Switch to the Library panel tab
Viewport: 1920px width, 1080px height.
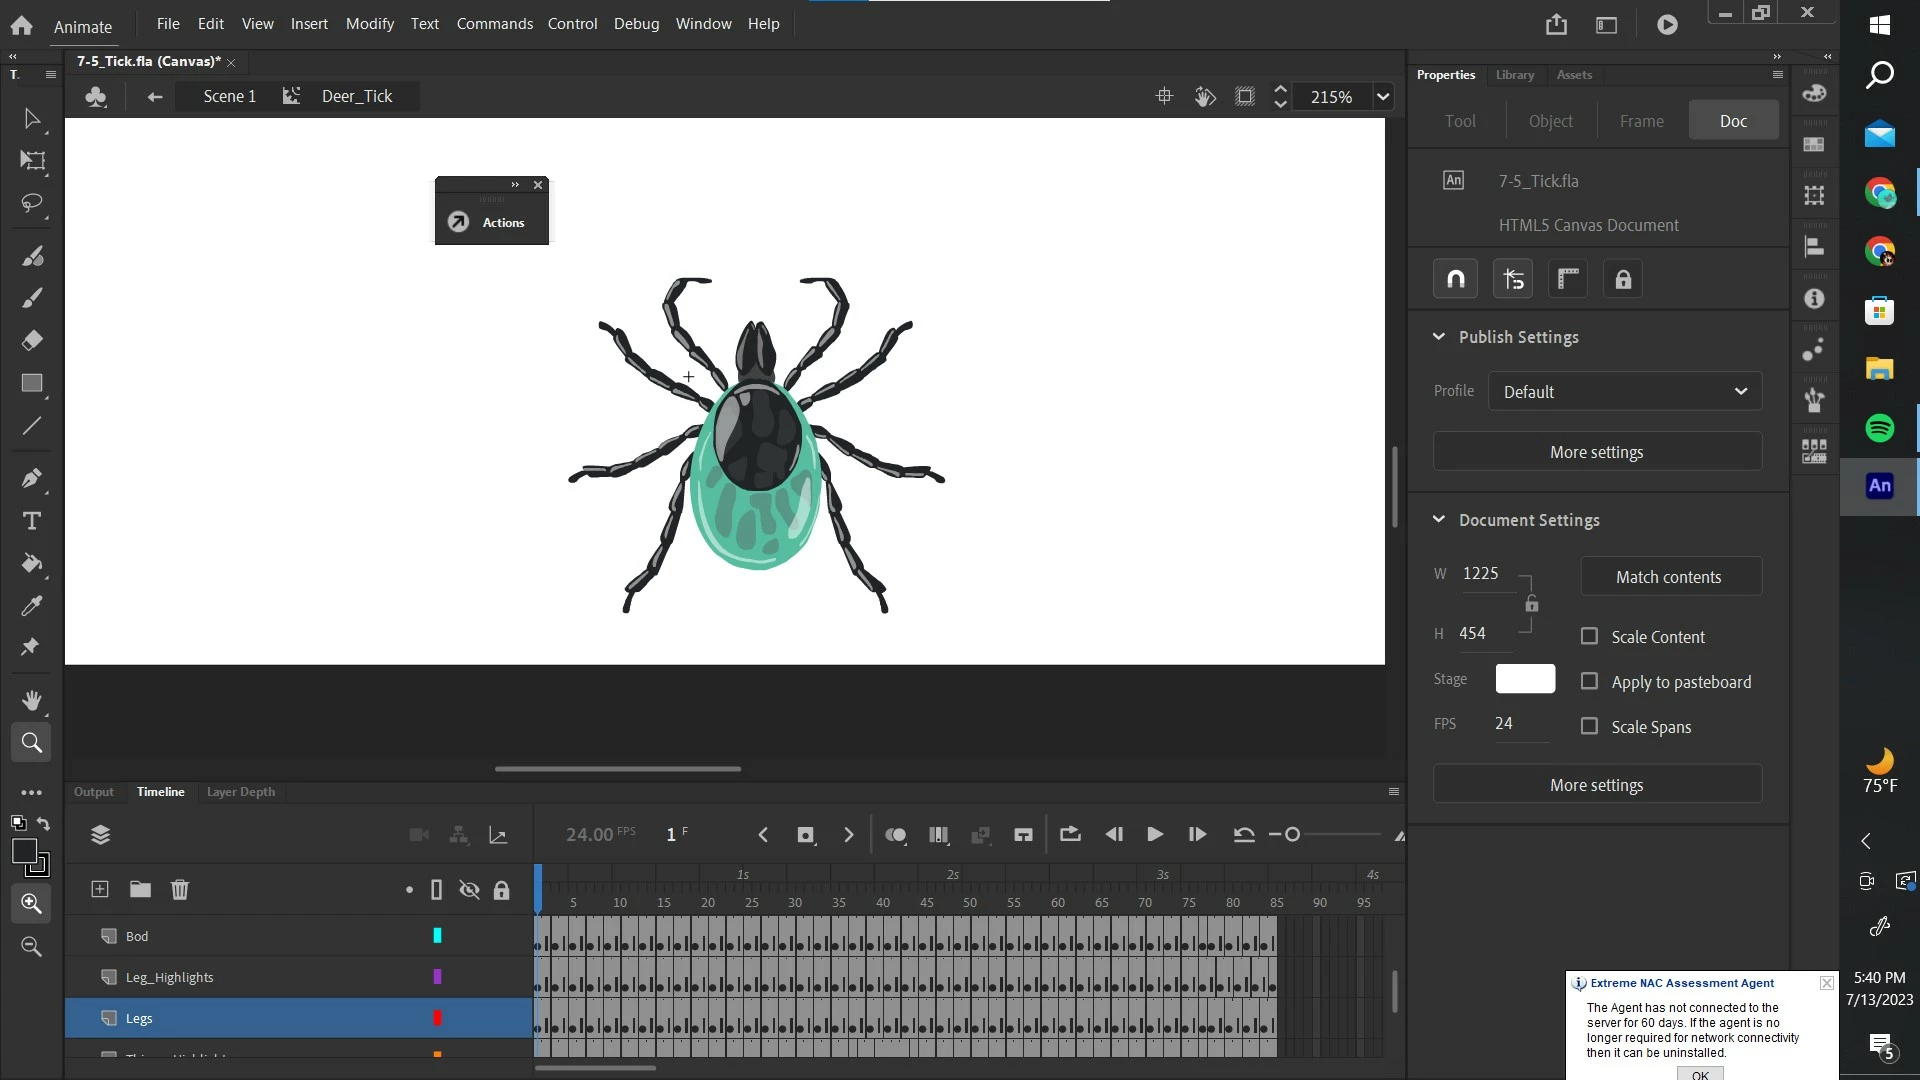[x=1514, y=75]
